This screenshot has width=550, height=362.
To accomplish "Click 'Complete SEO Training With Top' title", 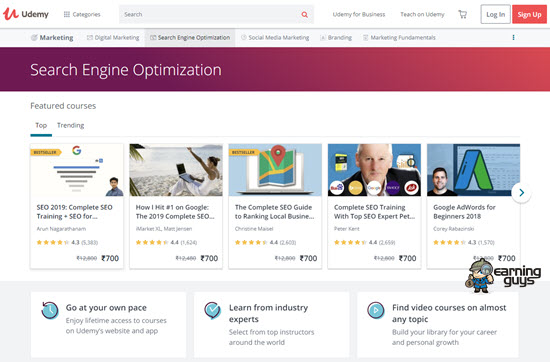I will 374,212.
